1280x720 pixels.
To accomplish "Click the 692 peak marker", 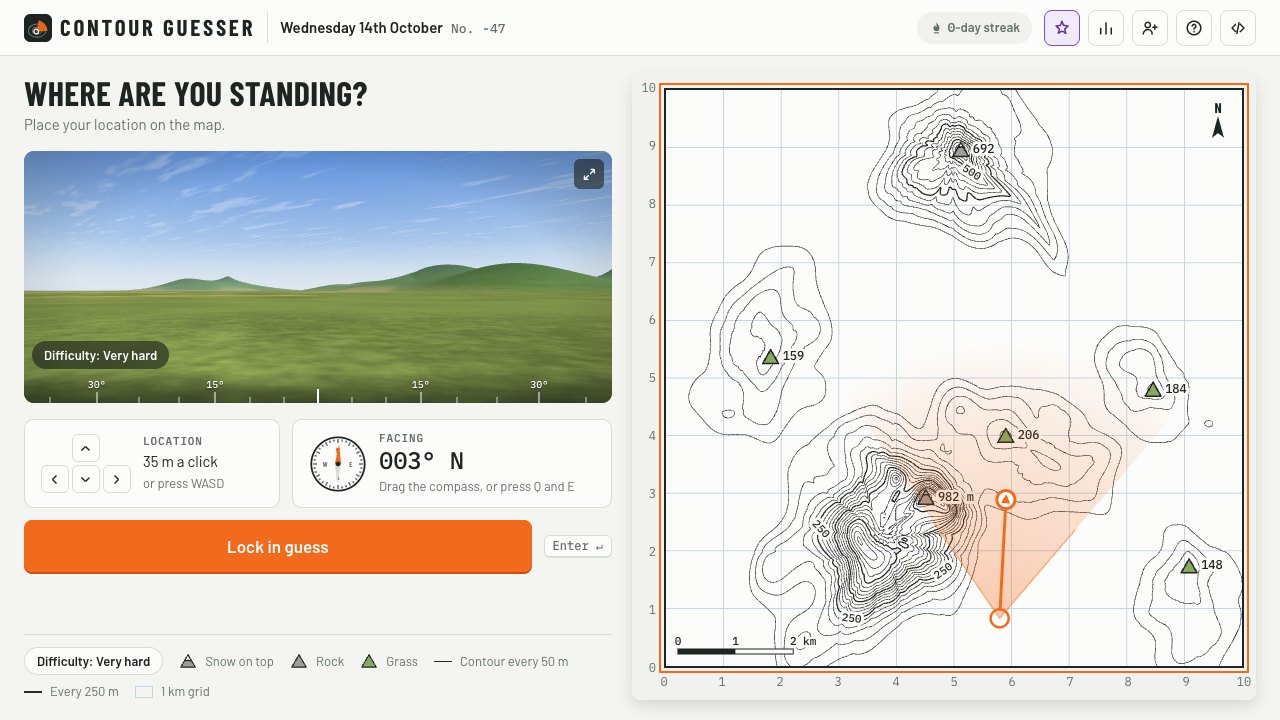I will 961,149.
